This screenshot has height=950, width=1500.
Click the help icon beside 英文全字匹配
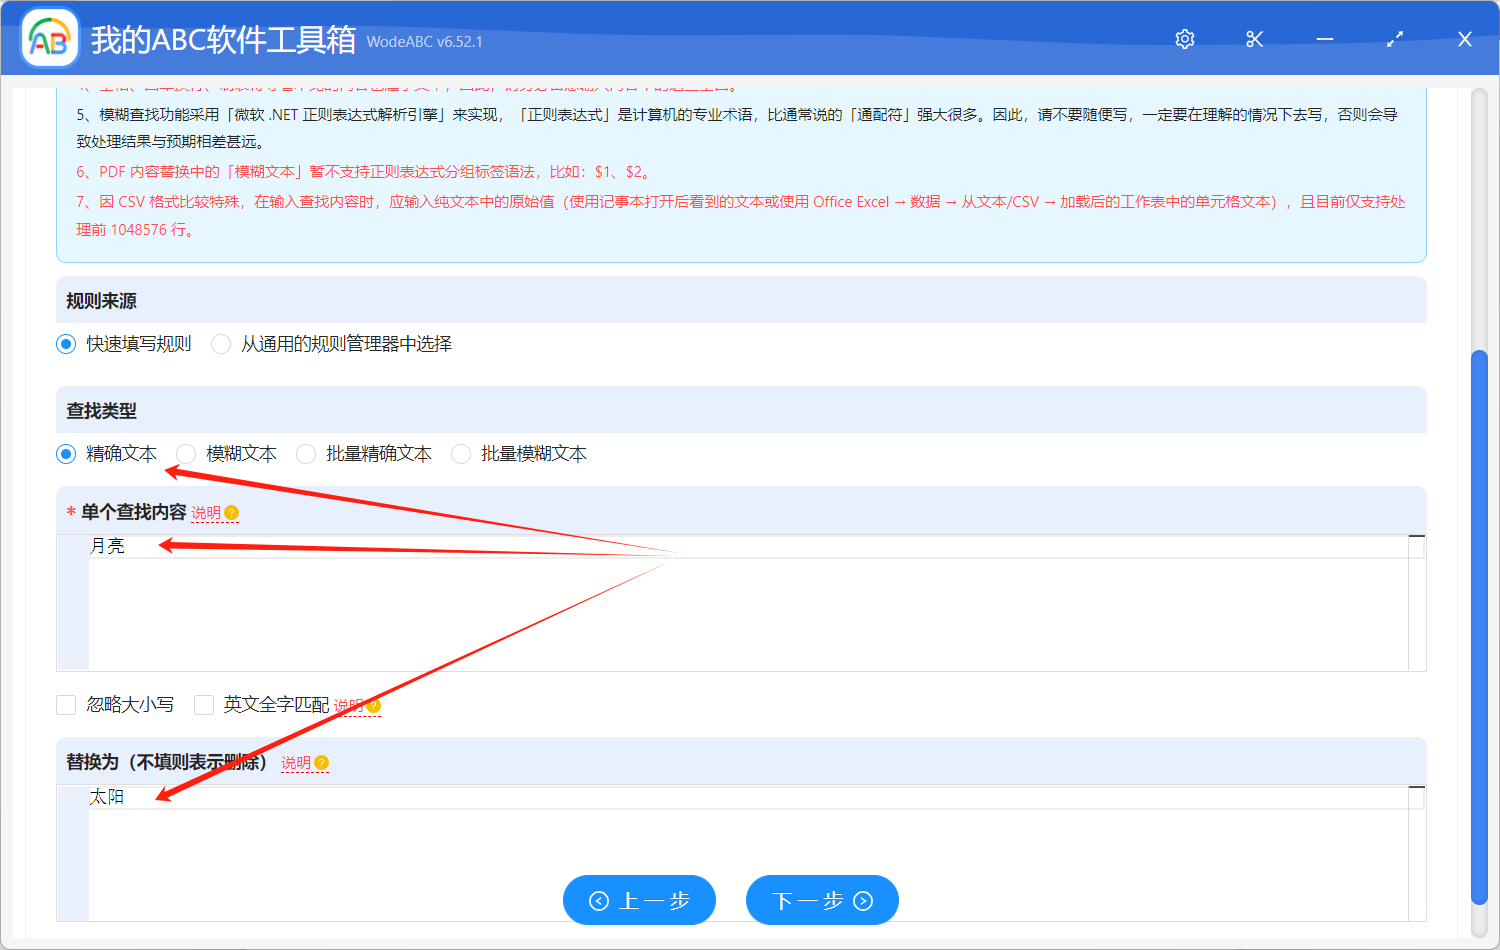374,706
